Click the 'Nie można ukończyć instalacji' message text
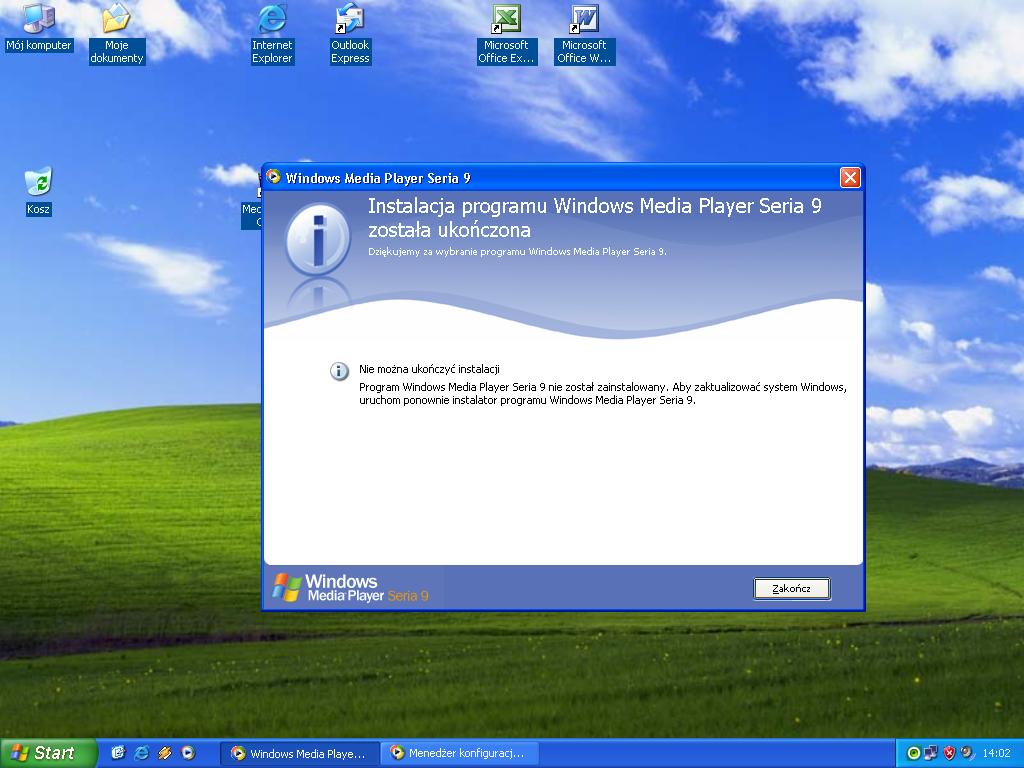Screen dimensions: 1024x768 click(x=429, y=369)
